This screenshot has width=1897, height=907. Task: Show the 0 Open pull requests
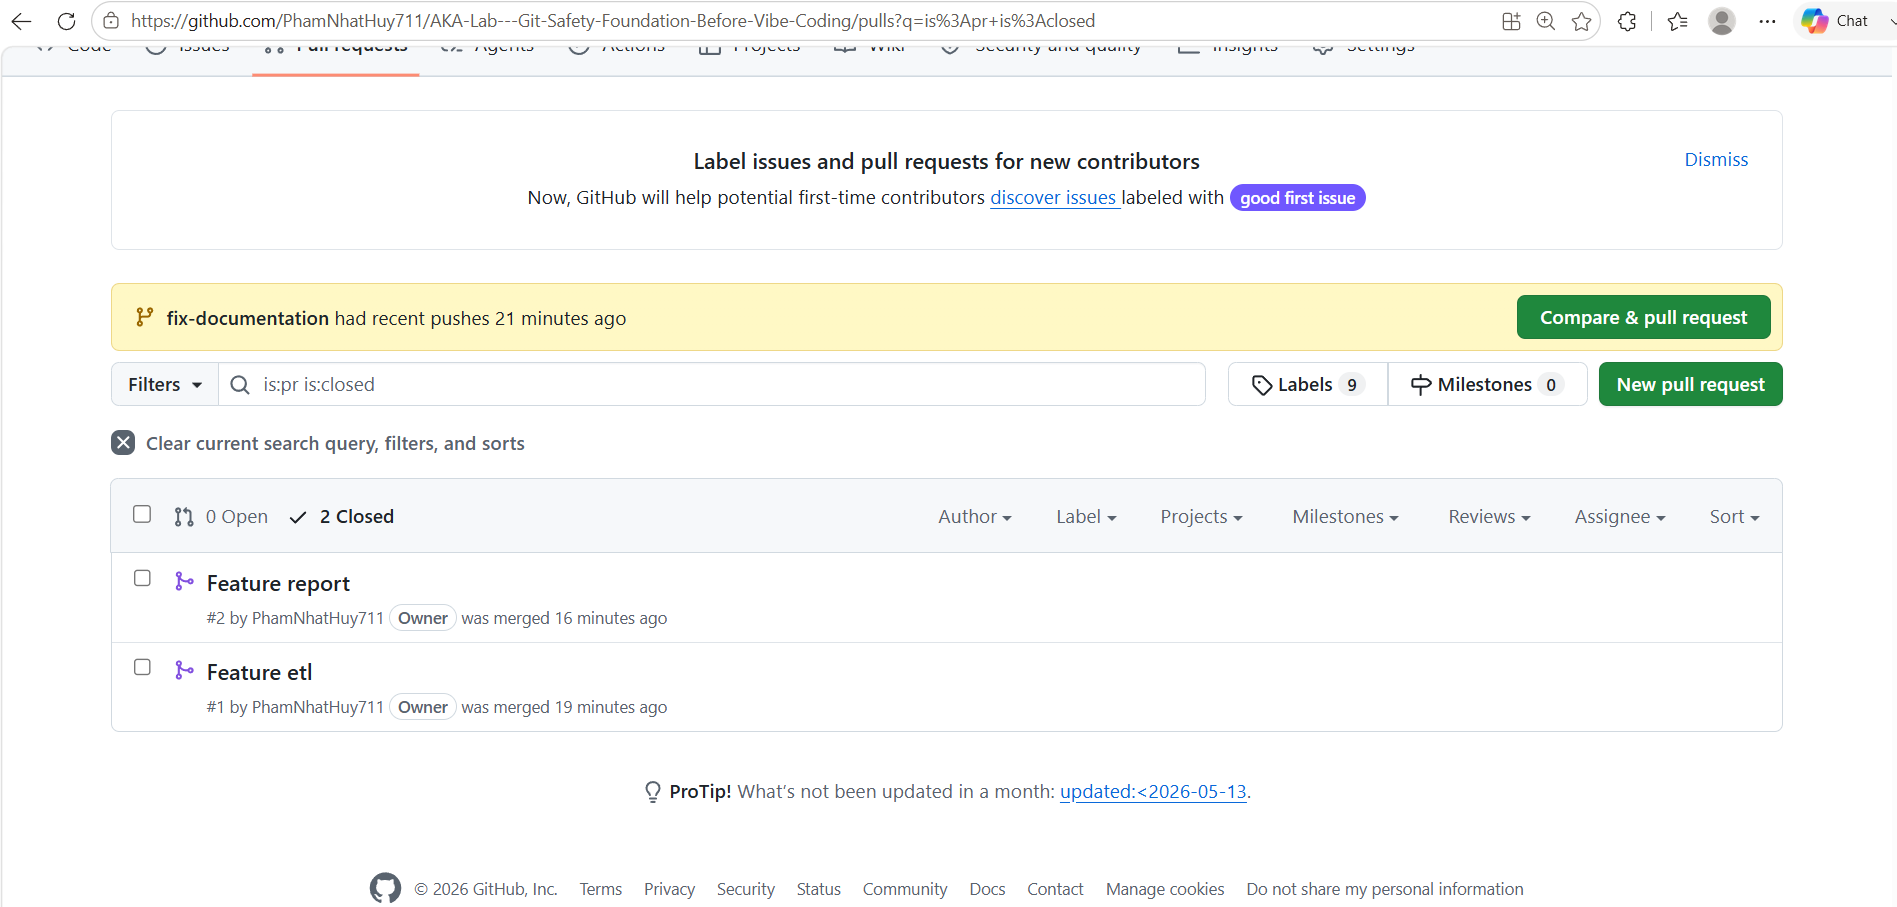pos(221,517)
